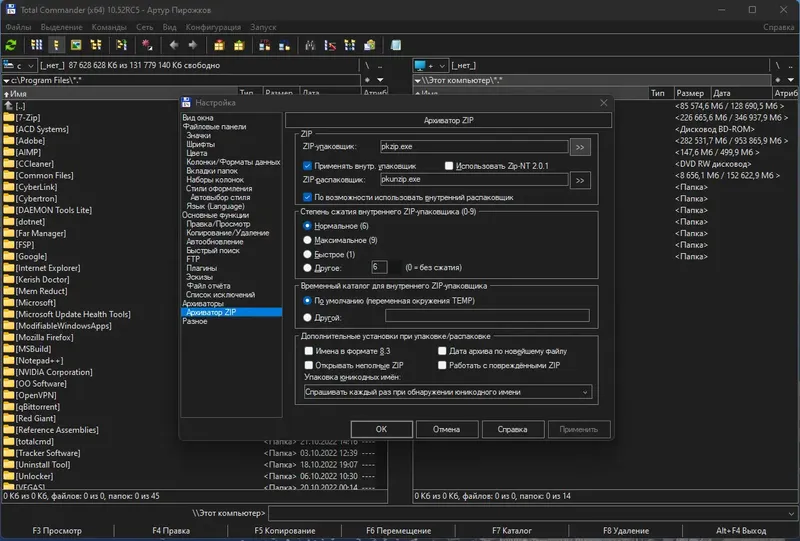Click the first gift-box pack files icon
Viewport: 800px width, 541px height.
tap(220, 45)
